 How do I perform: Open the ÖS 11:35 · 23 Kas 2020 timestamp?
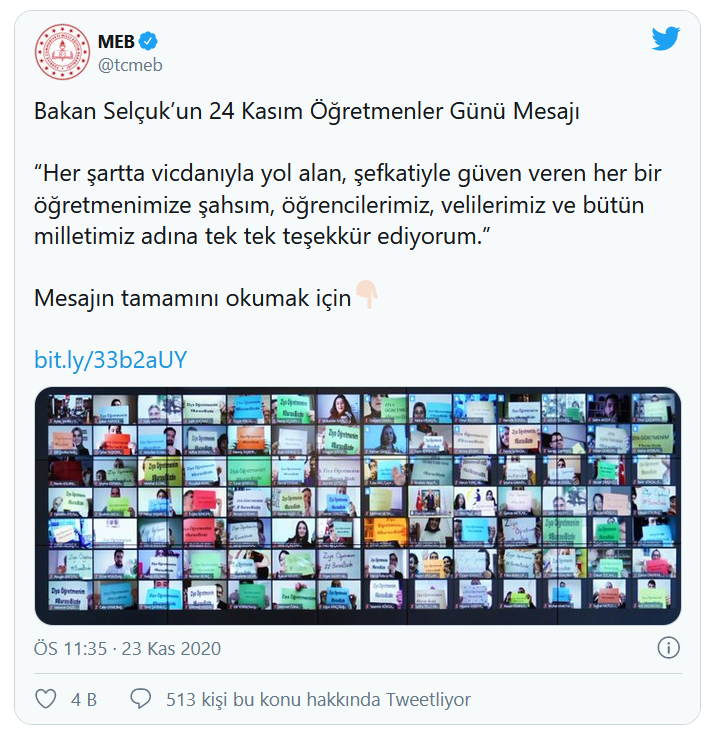coord(127,649)
